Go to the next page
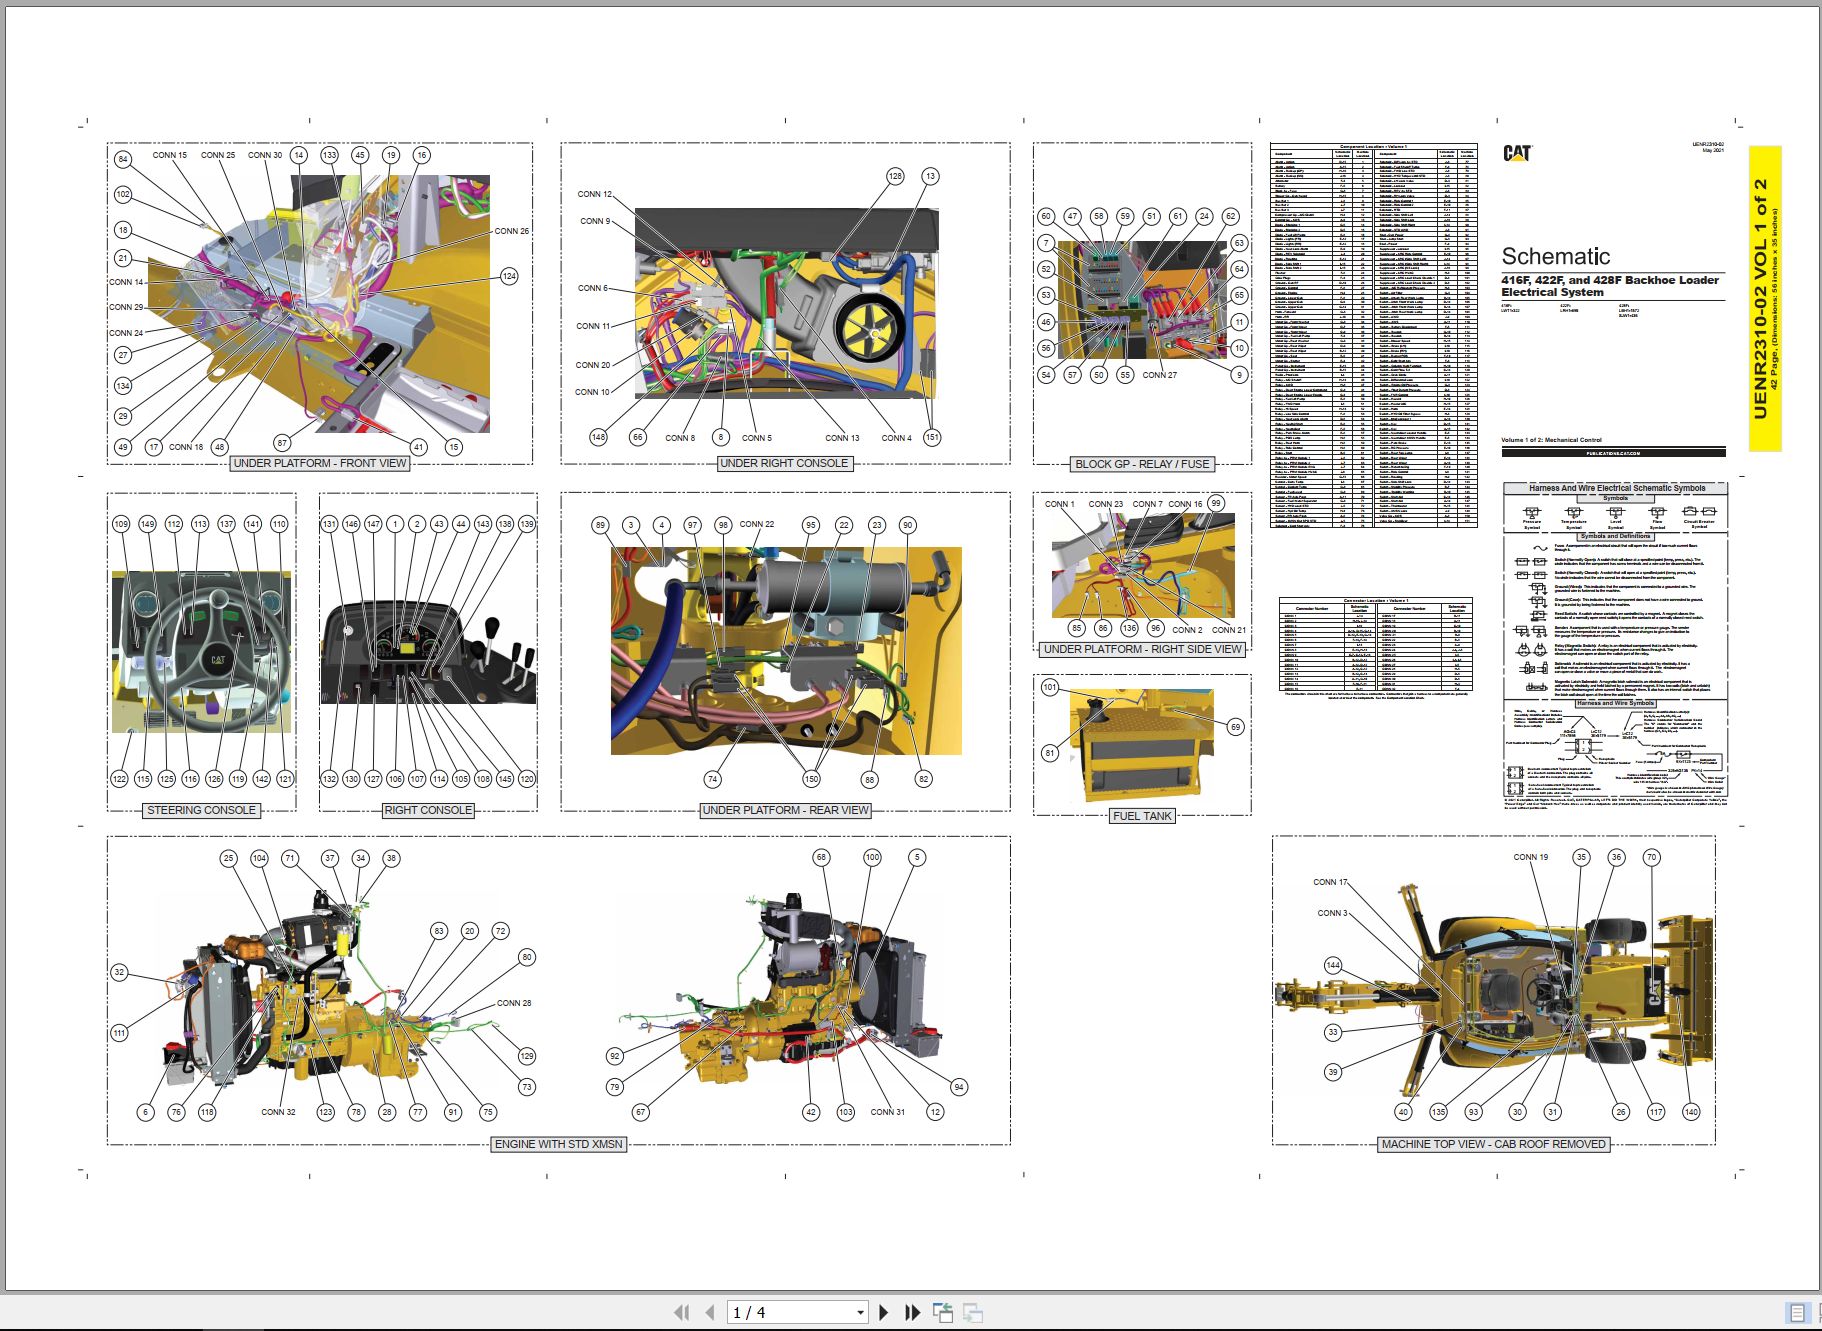The height and width of the screenshot is (1331, 1822). (x=884, y=1312)
